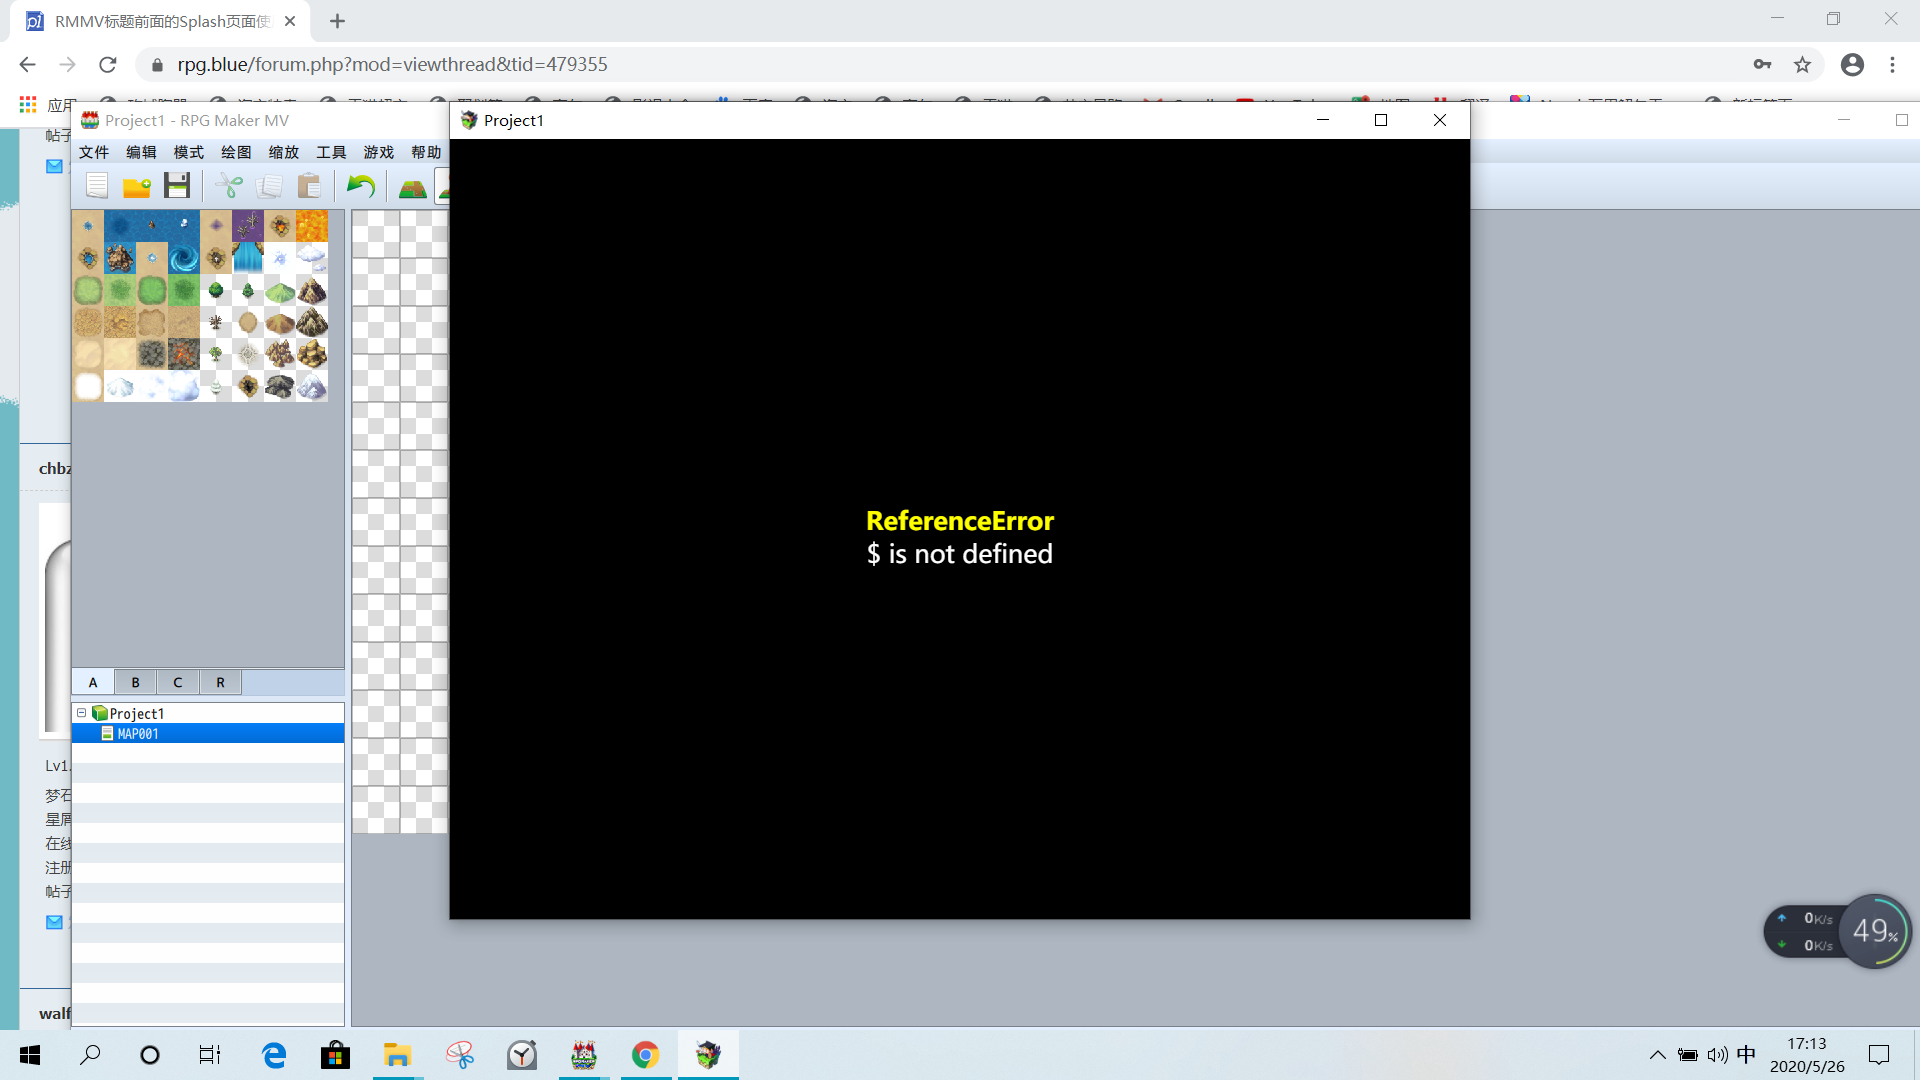Select the Map mode toolbar icon
The height and width of the screenshot is (1080, 1920).
coord(412,187)
